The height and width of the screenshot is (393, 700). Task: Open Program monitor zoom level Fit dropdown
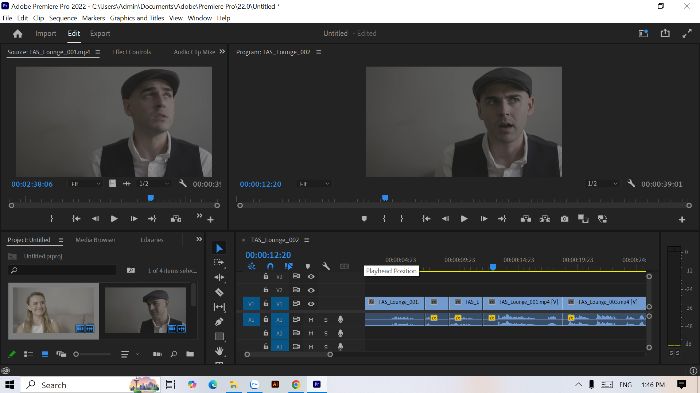[x=314, y=184]
